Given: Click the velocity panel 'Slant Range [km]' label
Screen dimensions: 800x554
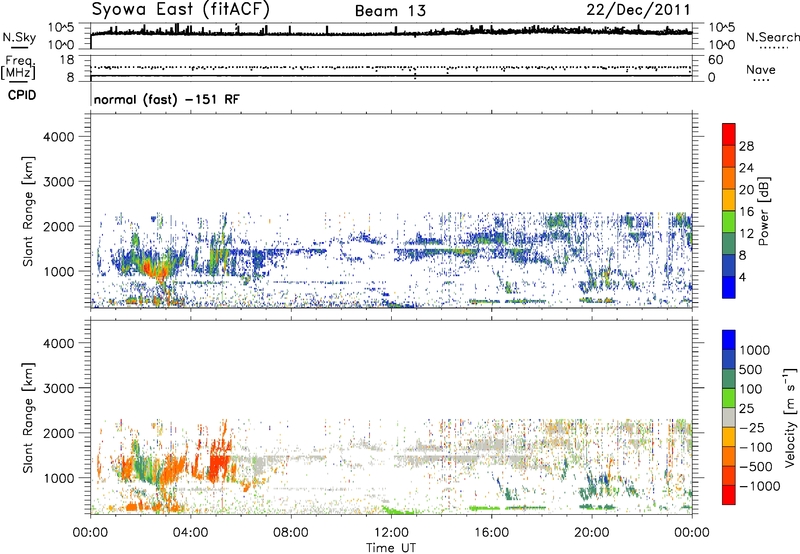Looking at the screenshot, I should [28, 417].
